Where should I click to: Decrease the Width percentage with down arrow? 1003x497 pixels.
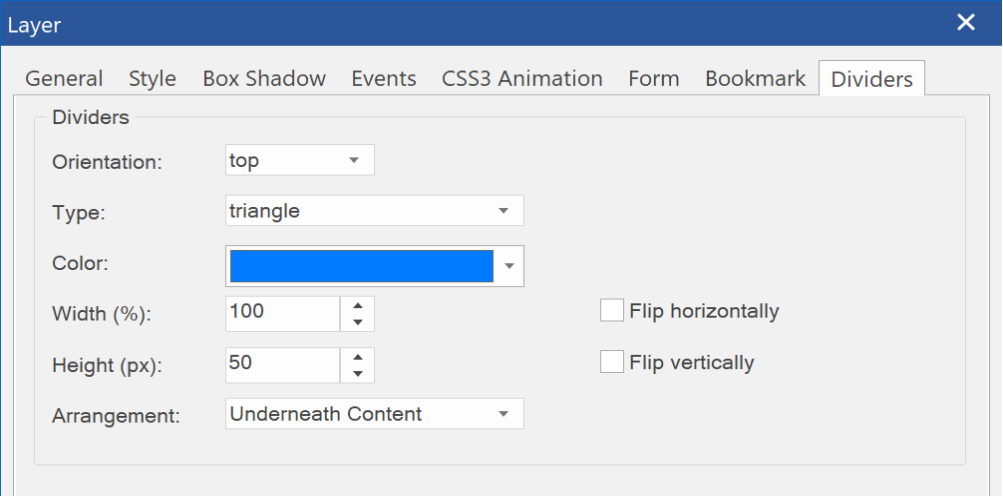(x=358, y=322)
